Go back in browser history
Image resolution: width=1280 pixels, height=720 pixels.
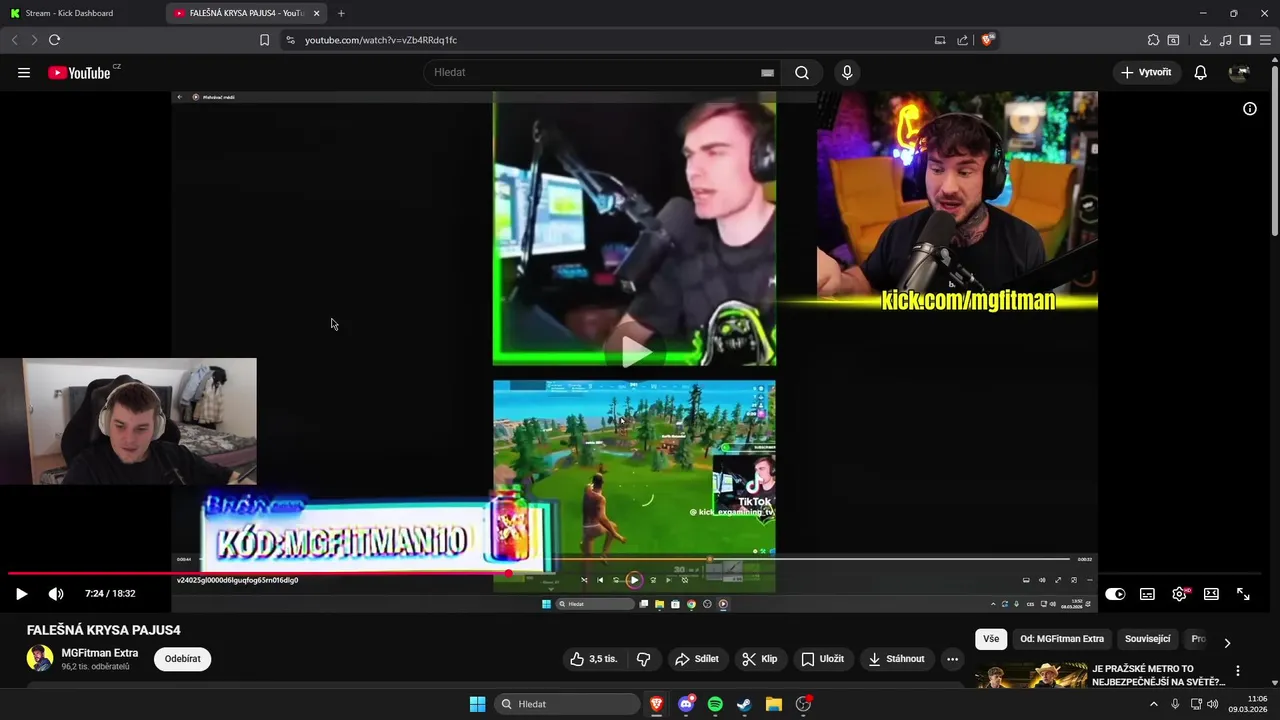pos(14,40)
